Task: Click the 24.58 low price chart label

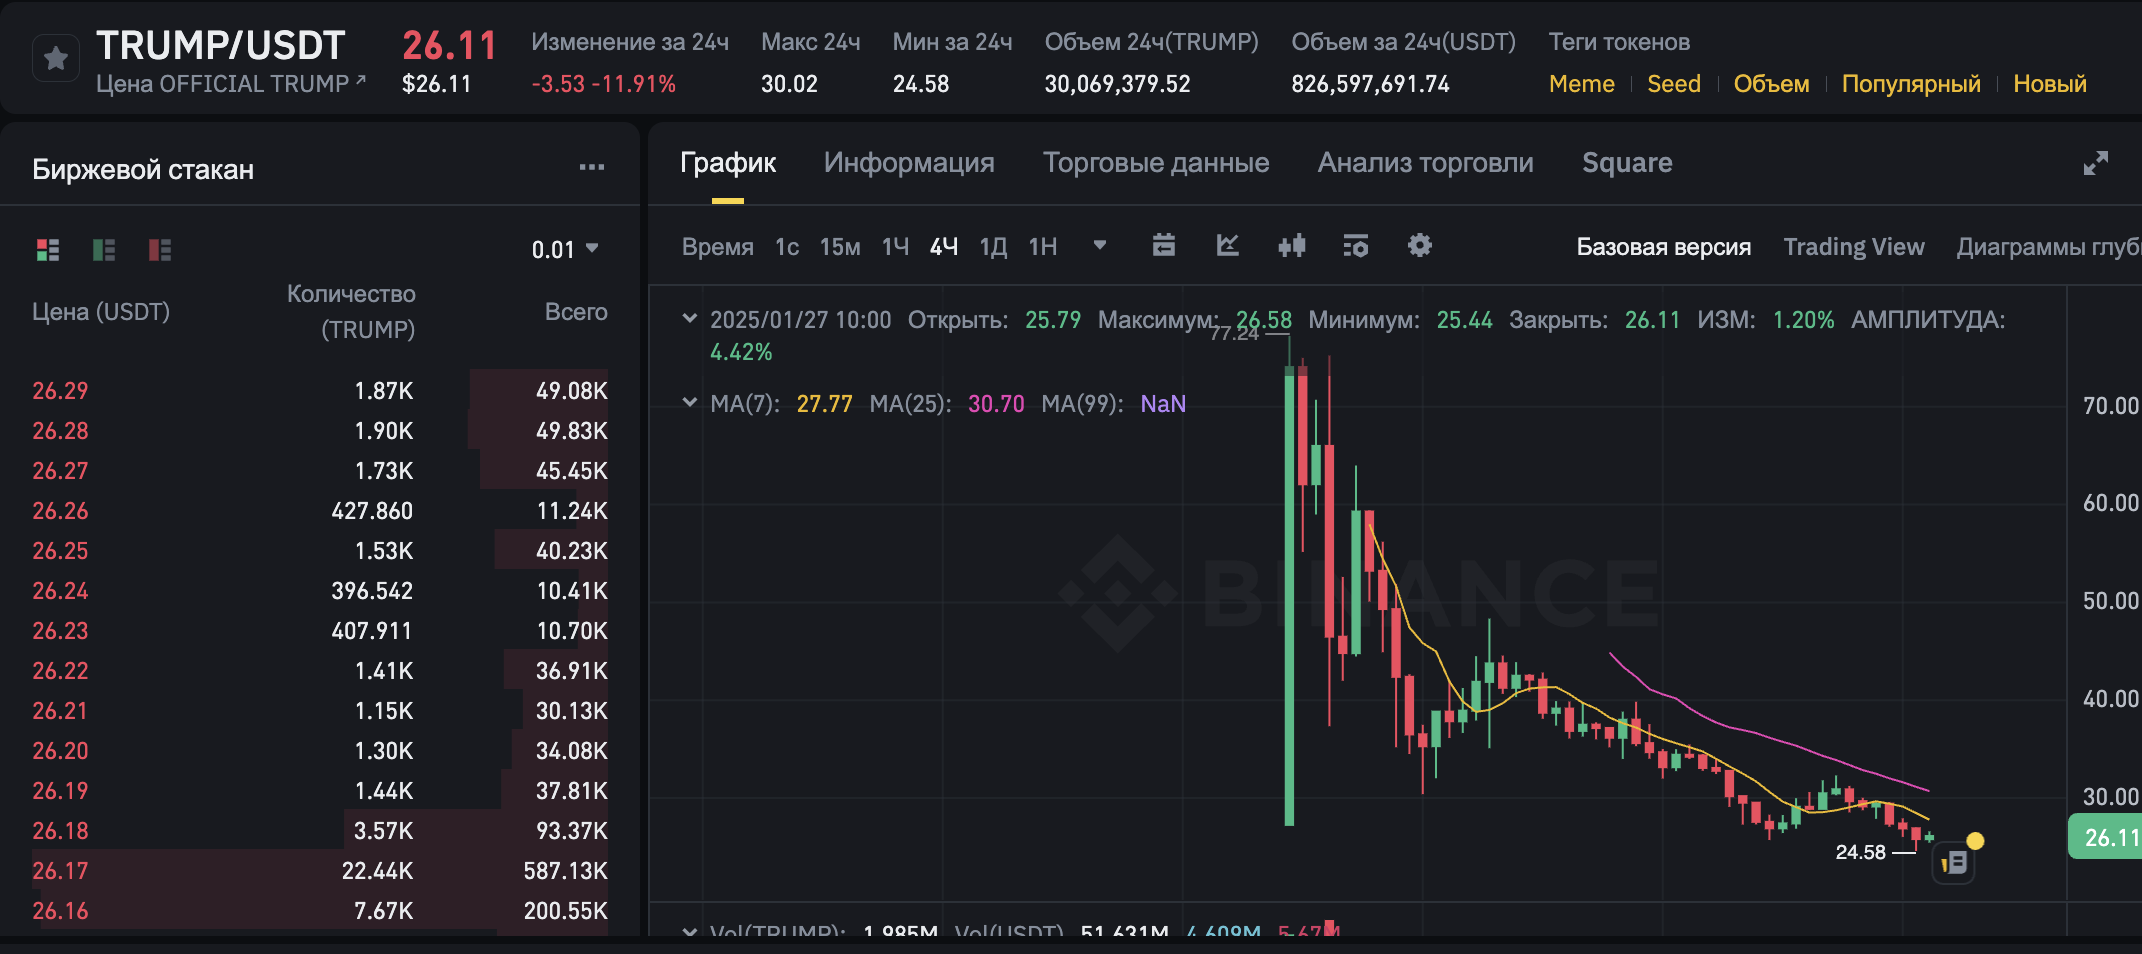Action: (1860, 852)
